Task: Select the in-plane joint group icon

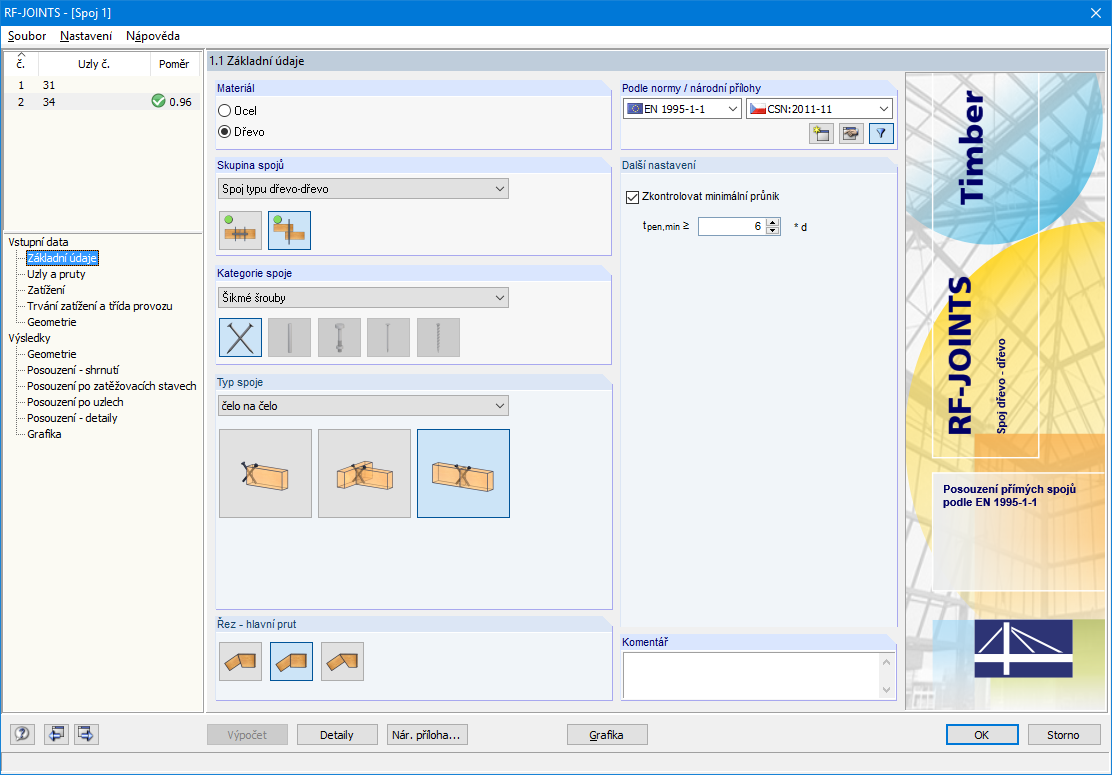Action: click(x=240, y=230)
